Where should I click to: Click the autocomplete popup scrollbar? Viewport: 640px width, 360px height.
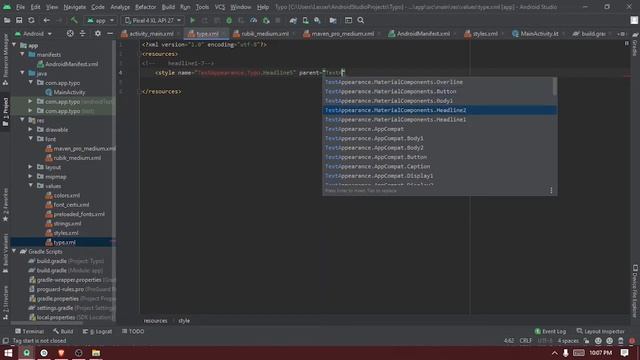point(555,87)
